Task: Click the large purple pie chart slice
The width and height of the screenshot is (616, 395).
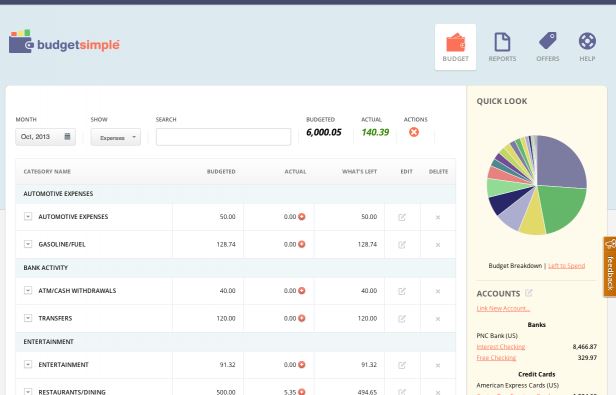Action: coord(562,163)
